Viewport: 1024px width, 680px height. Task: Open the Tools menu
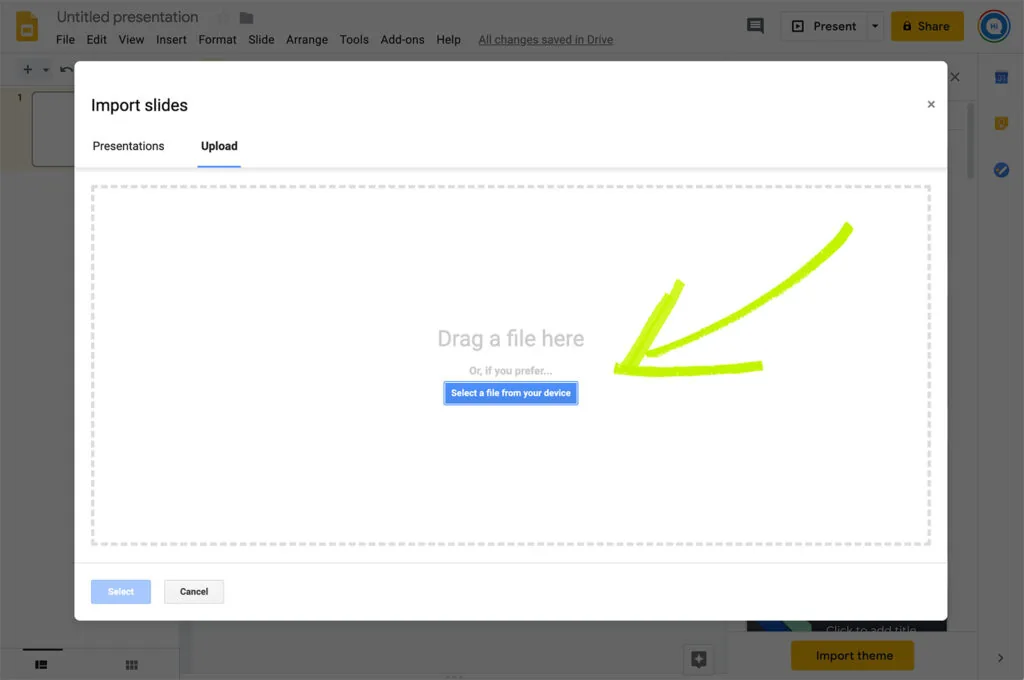click(354, 40)
